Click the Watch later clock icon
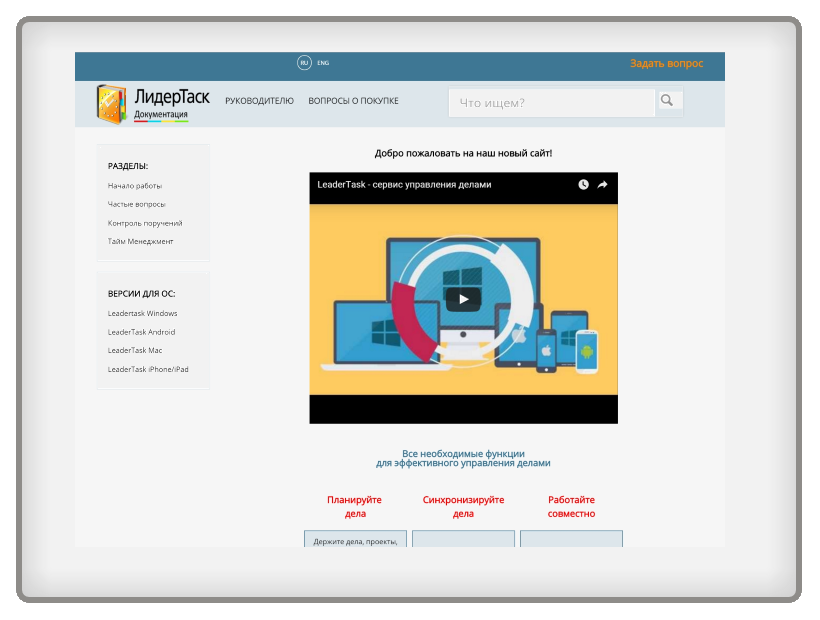 pyautogui.click(x=584, y=185)
